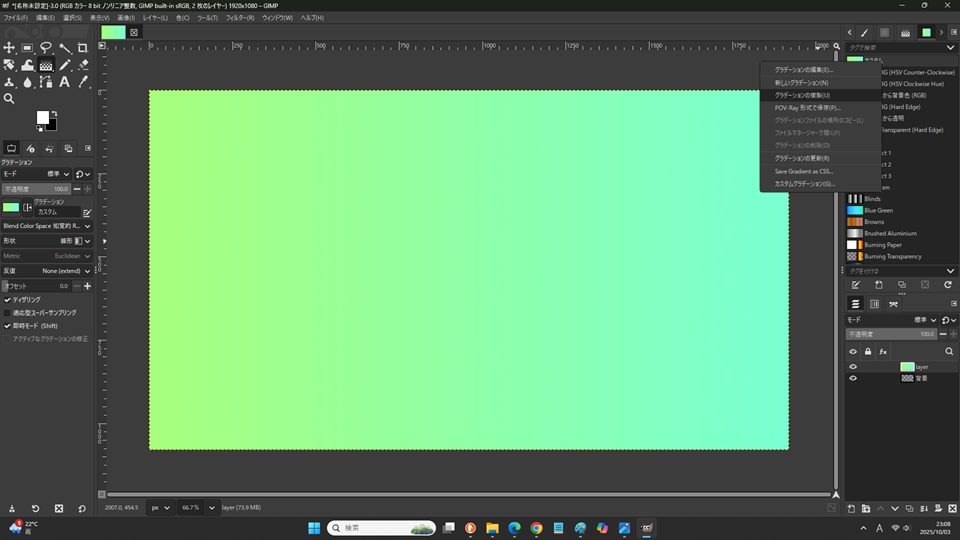Select the Crop tool

coord(82,48)
